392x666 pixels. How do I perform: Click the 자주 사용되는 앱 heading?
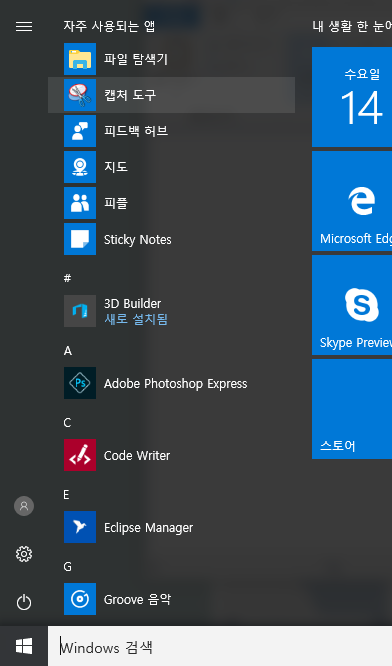(x=109, y=26)
